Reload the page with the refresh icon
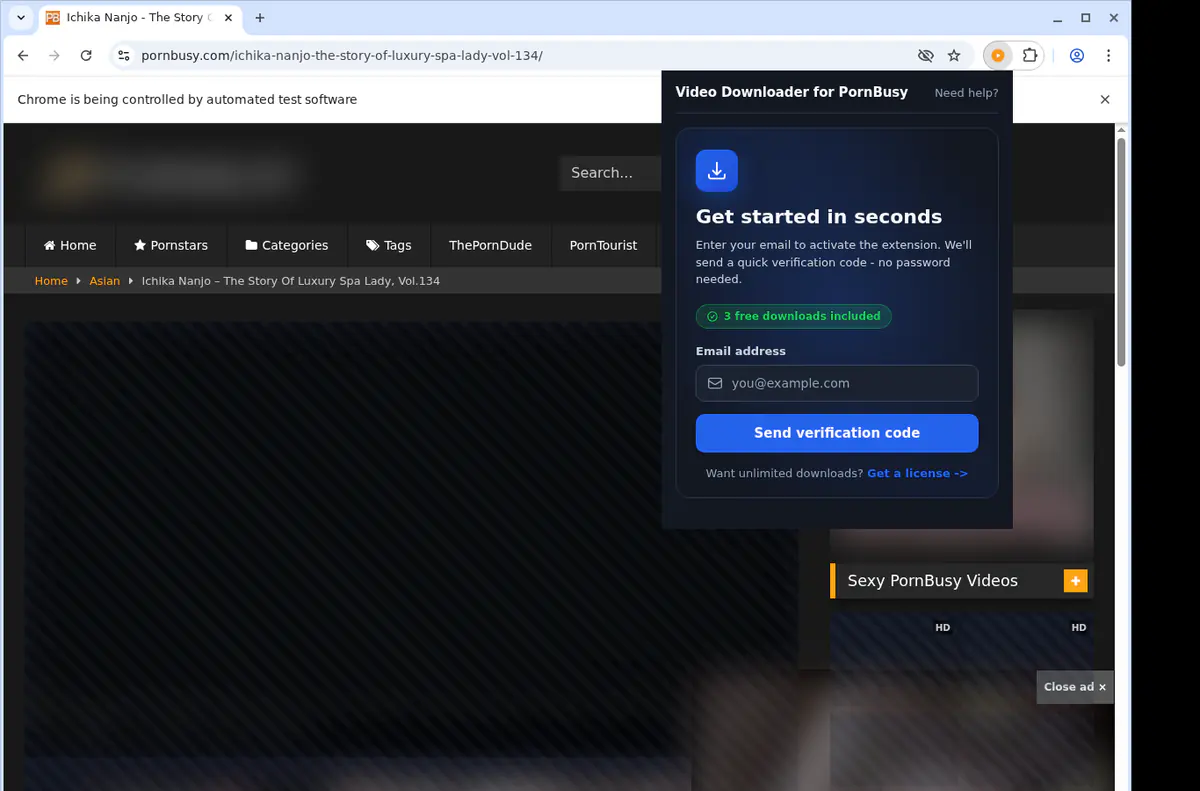The width and height of the screenshot is (1200, 791). tap(86, 56)
